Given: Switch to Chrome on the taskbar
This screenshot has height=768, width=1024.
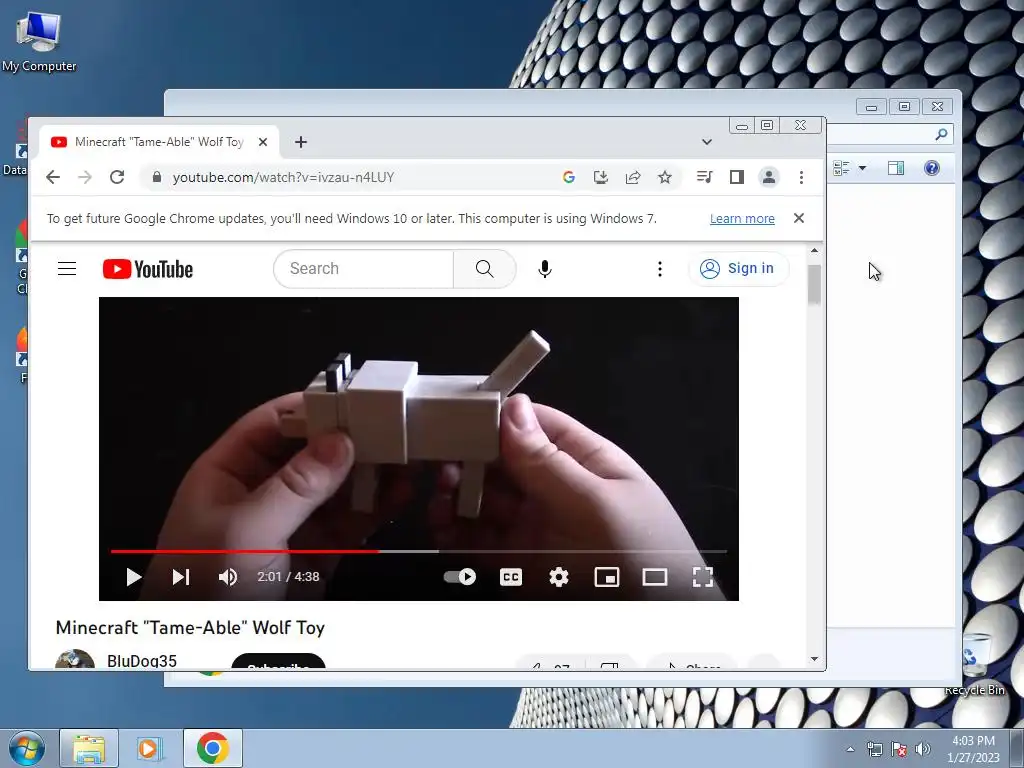Looking at the screenshot, I should coord(212,748).
